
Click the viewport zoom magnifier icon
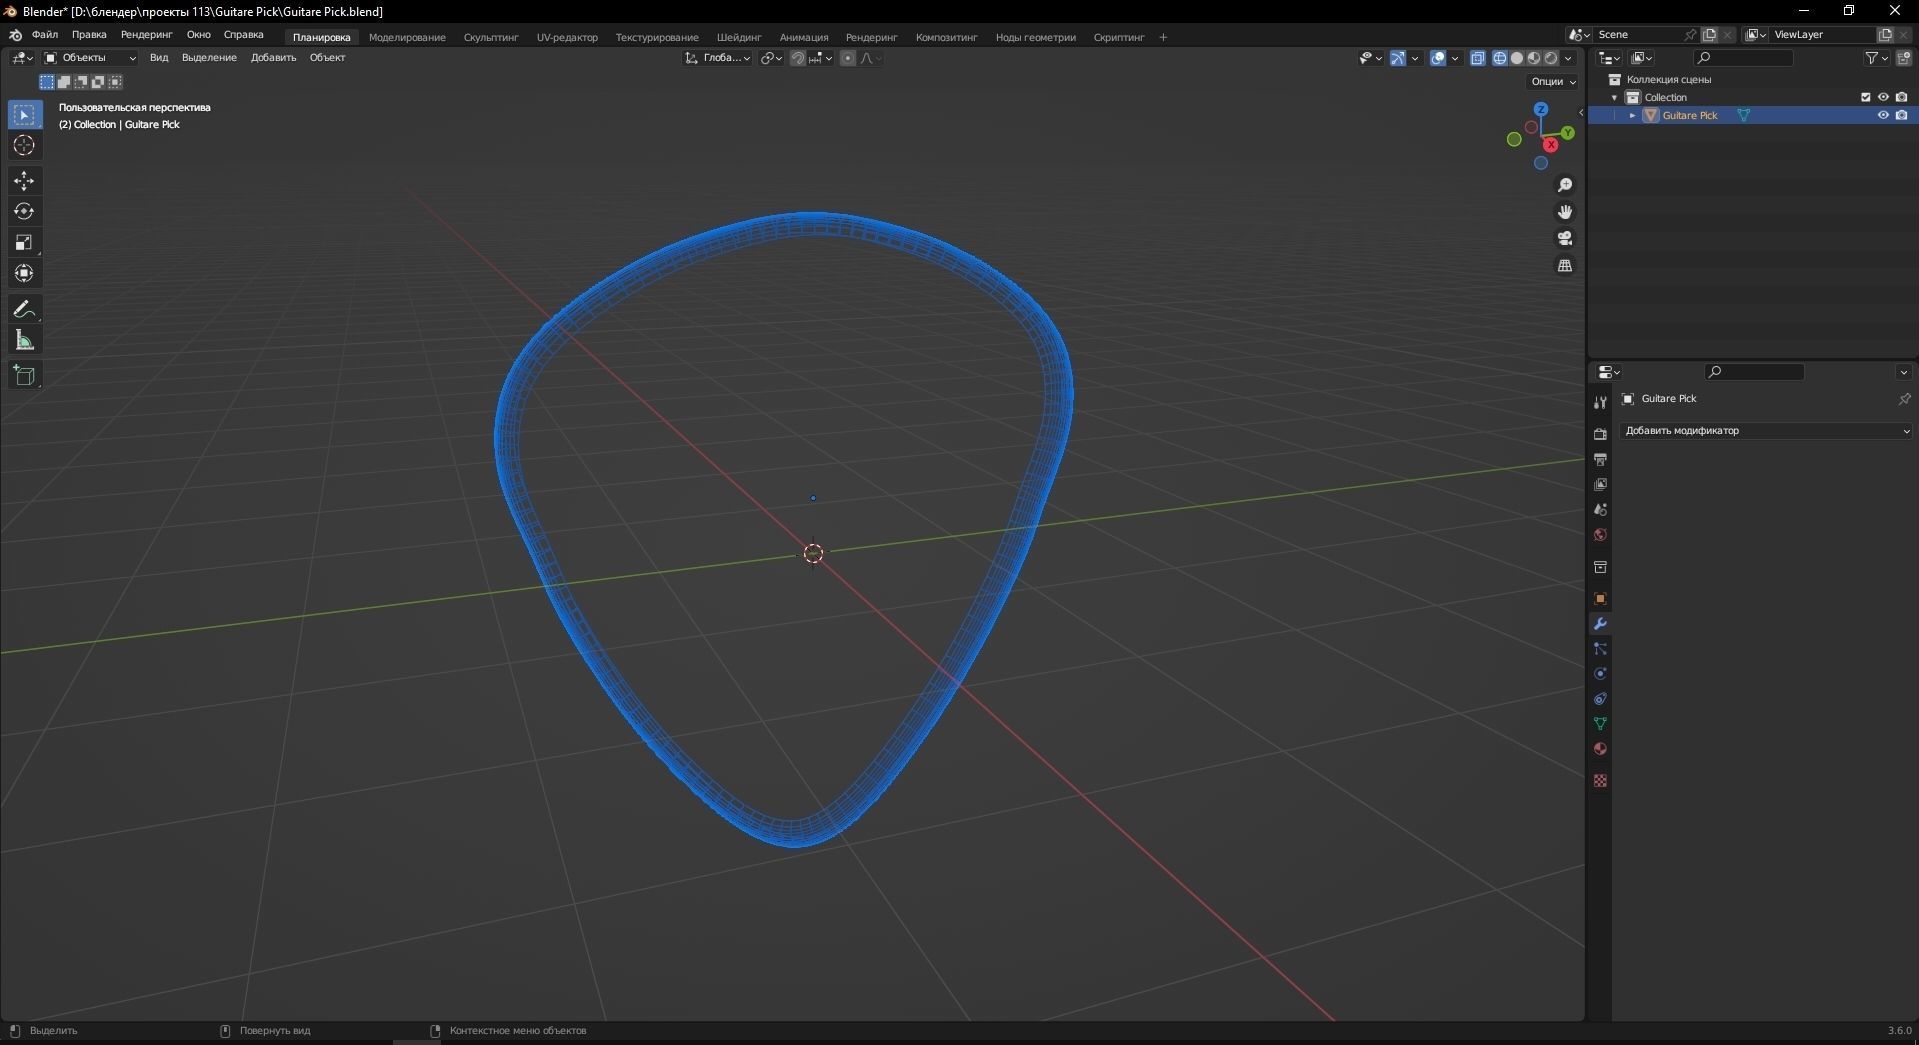(1565, 185)
